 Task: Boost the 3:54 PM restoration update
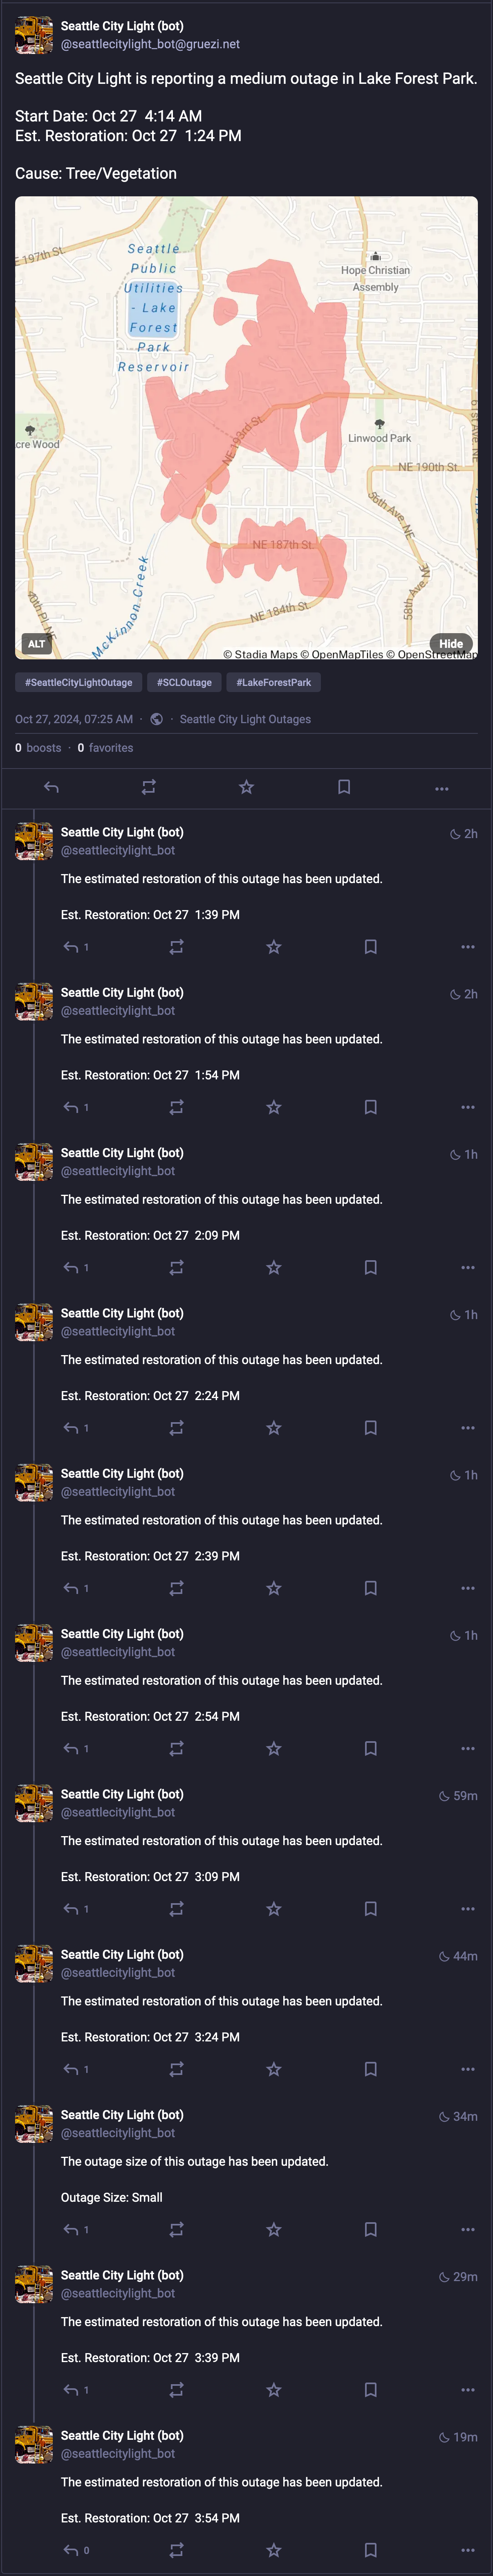(176, 2550)
